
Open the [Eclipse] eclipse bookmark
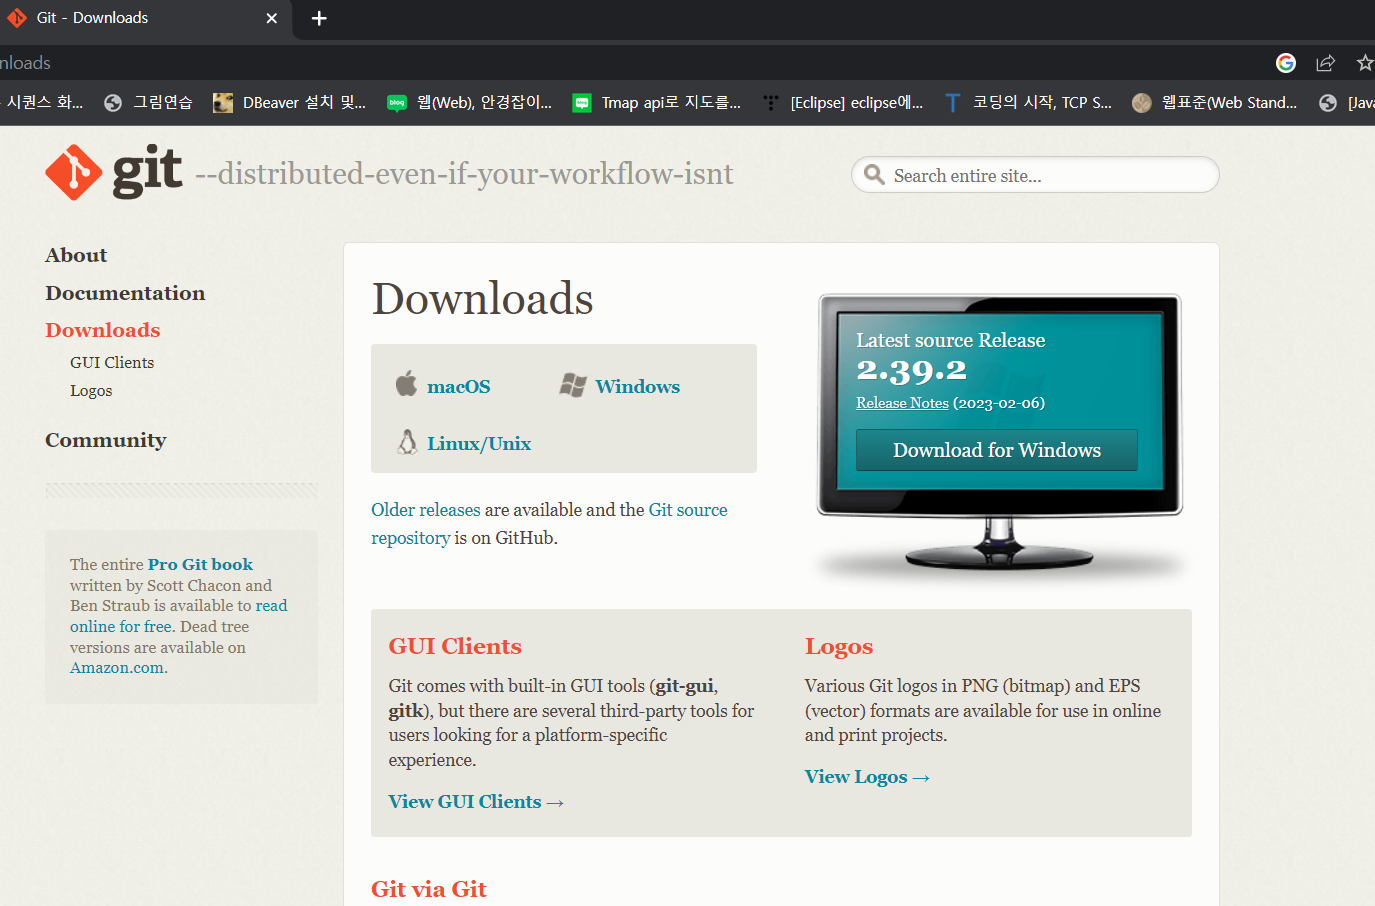843,102
